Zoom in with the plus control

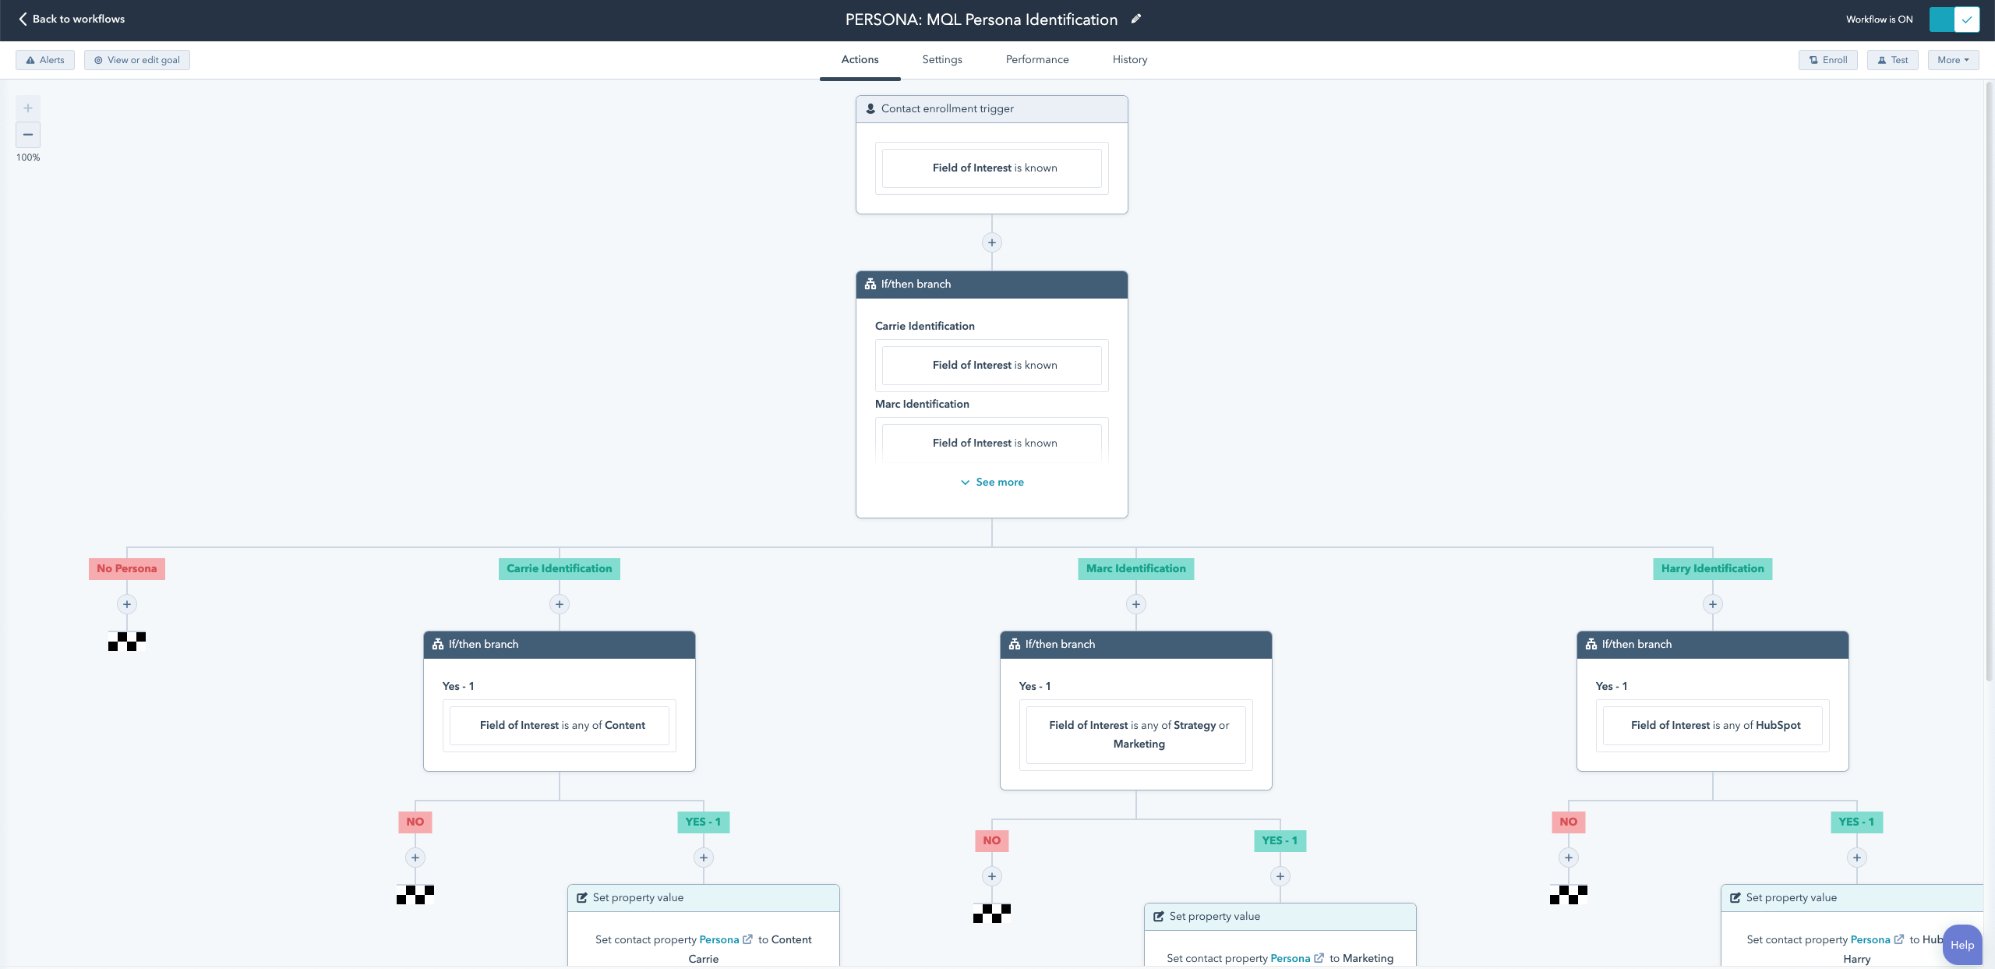28,108
